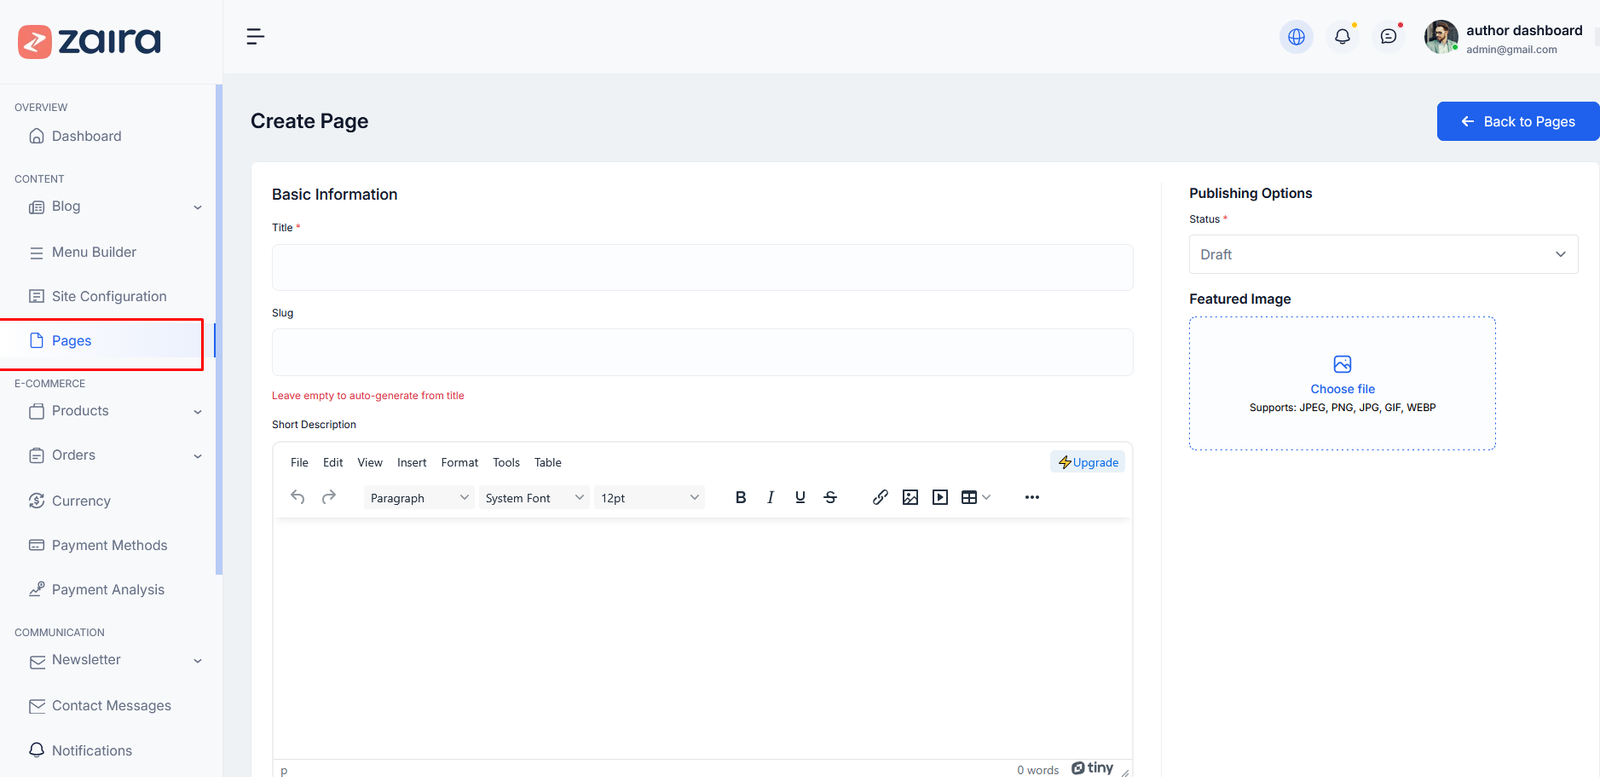Open the chat messages icon in header
The height and width of the screenshot is (777, 1600).
point(1388,37)
